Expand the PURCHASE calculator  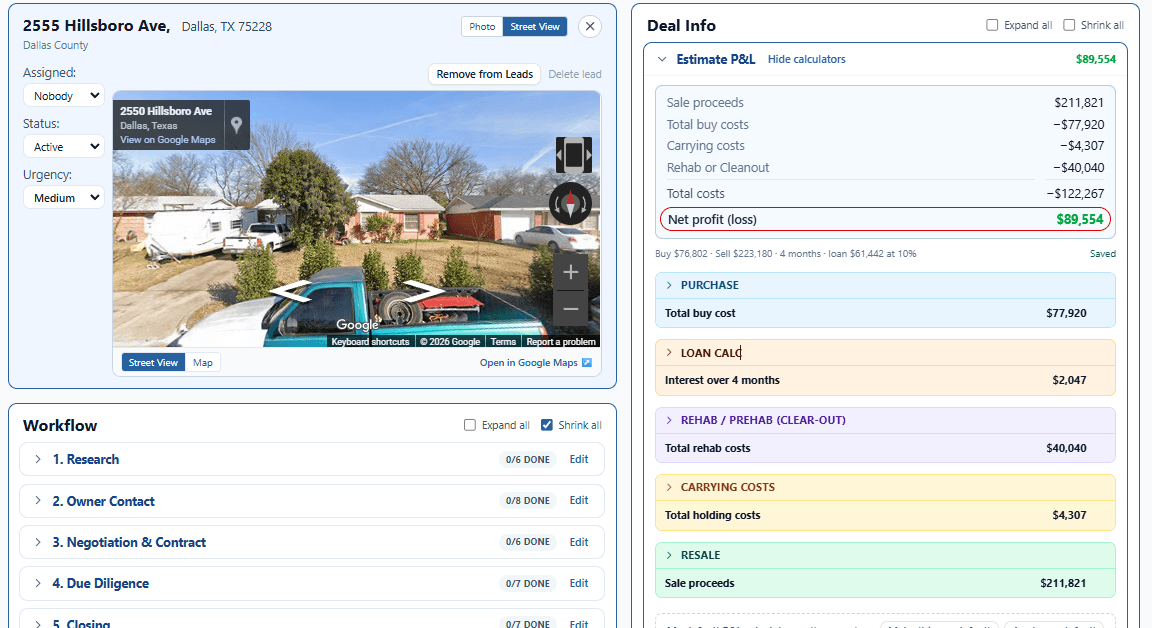click(669, 285)
